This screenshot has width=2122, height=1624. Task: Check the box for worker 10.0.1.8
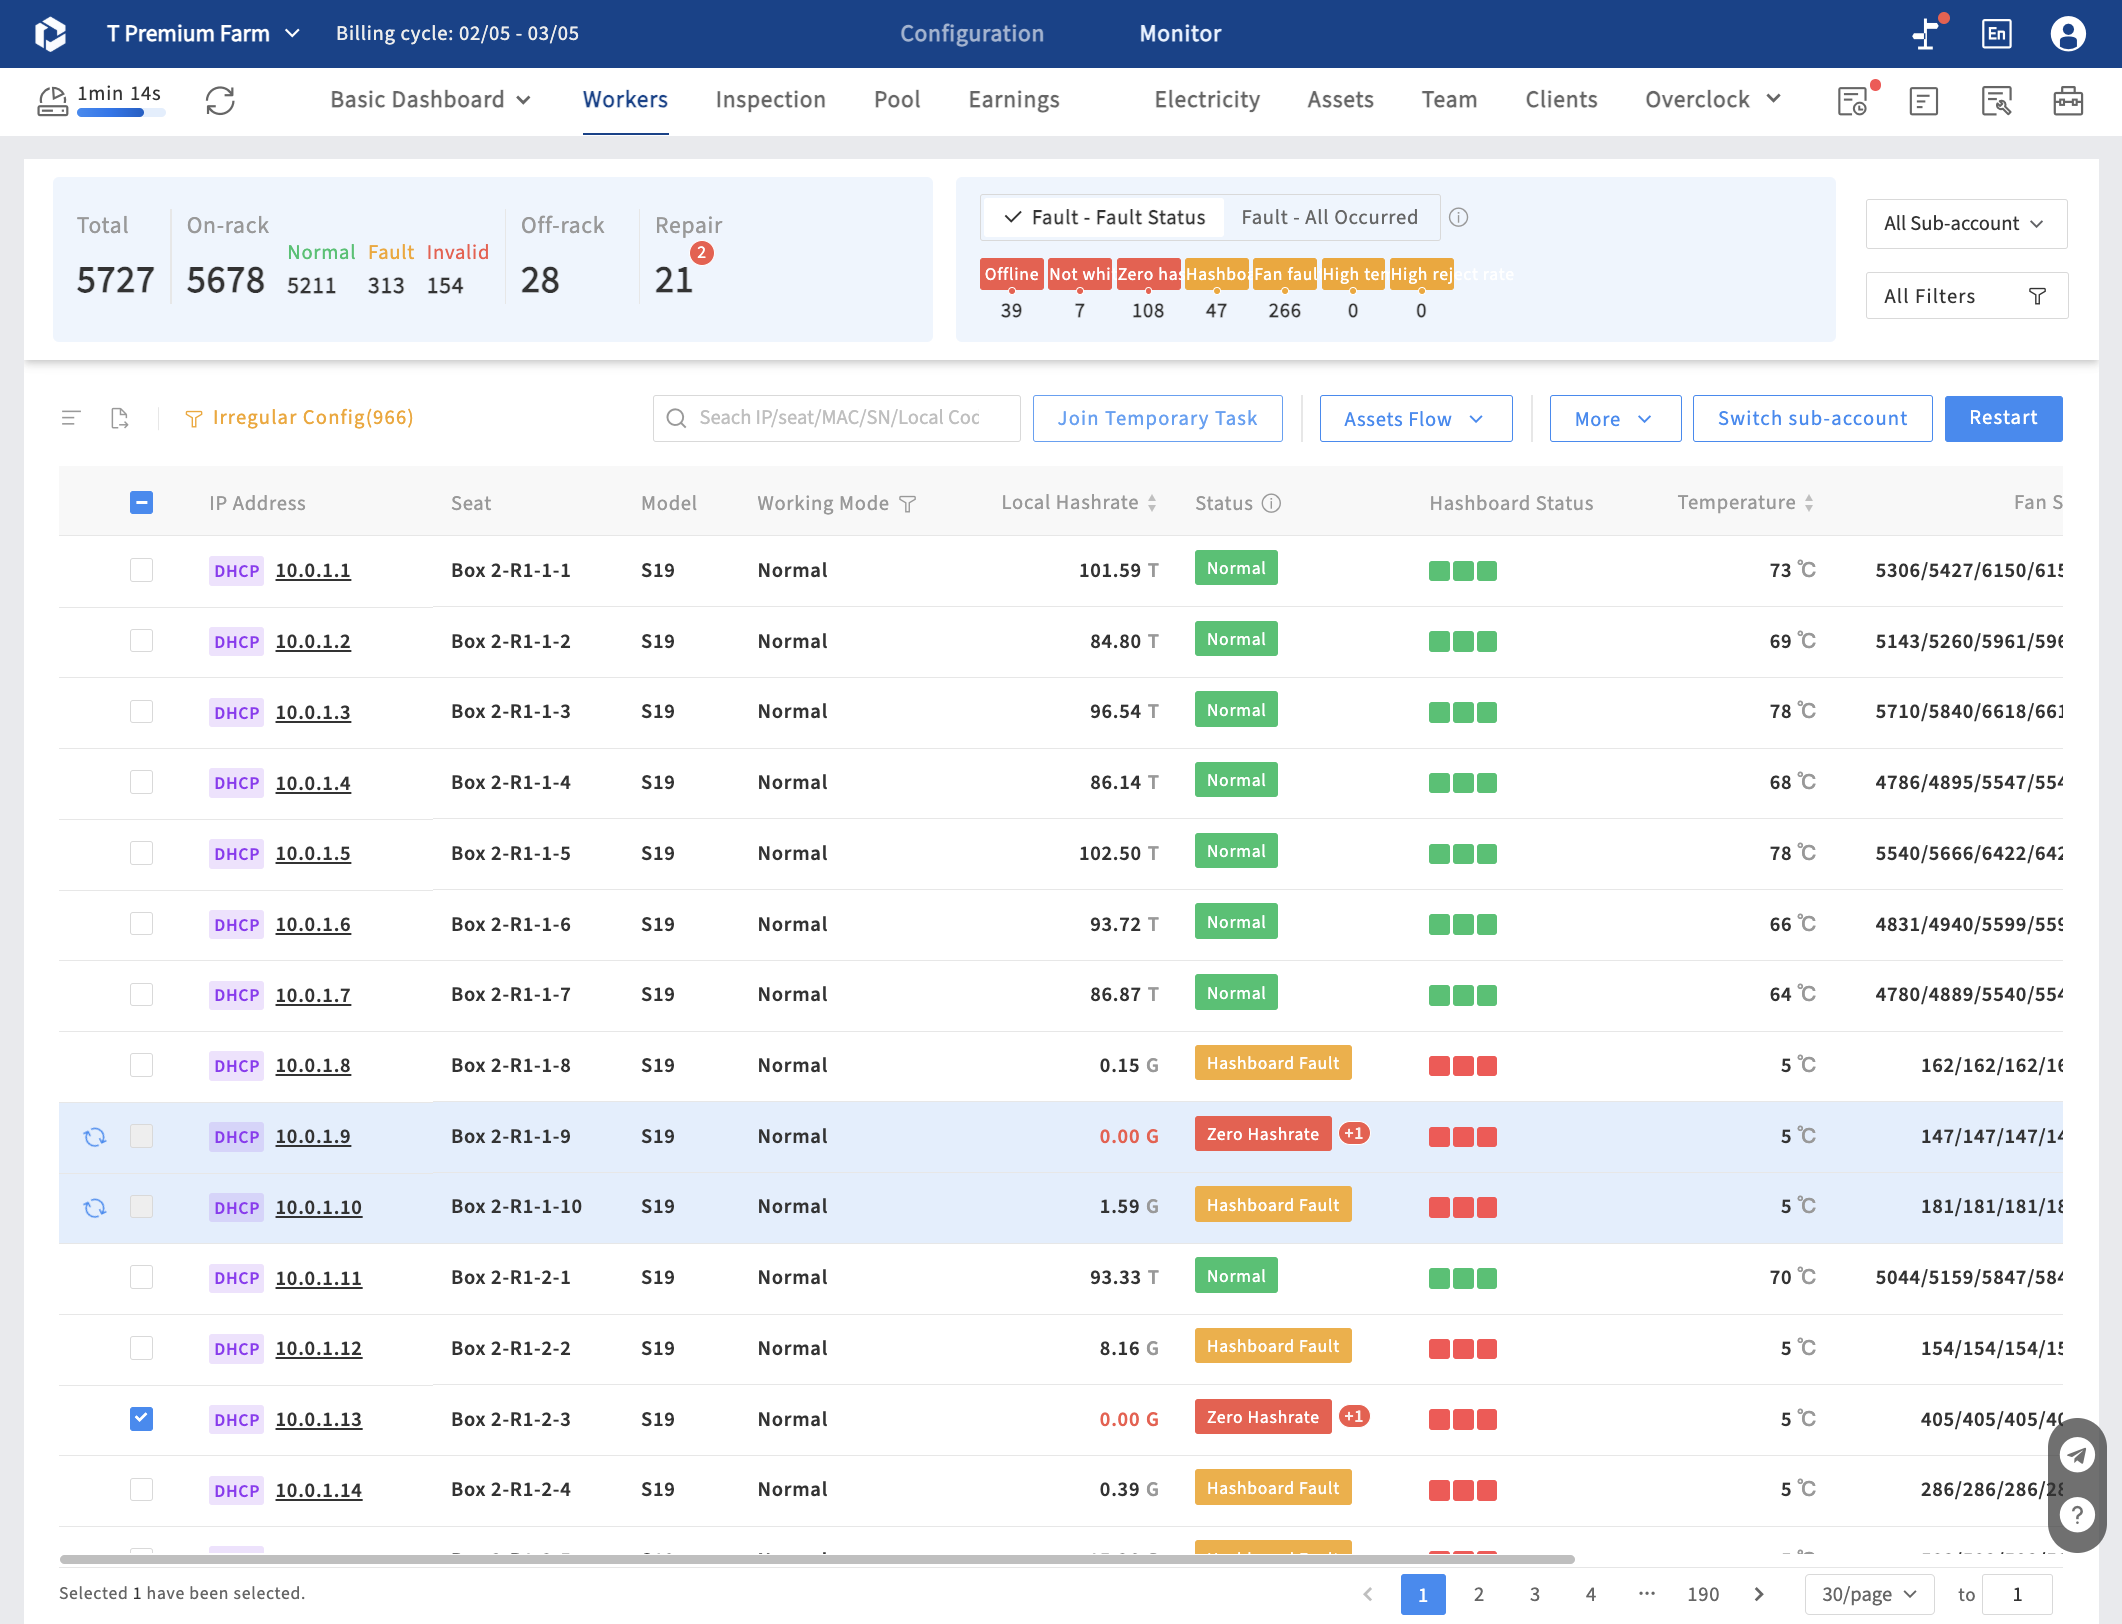tap(141, 1065)
